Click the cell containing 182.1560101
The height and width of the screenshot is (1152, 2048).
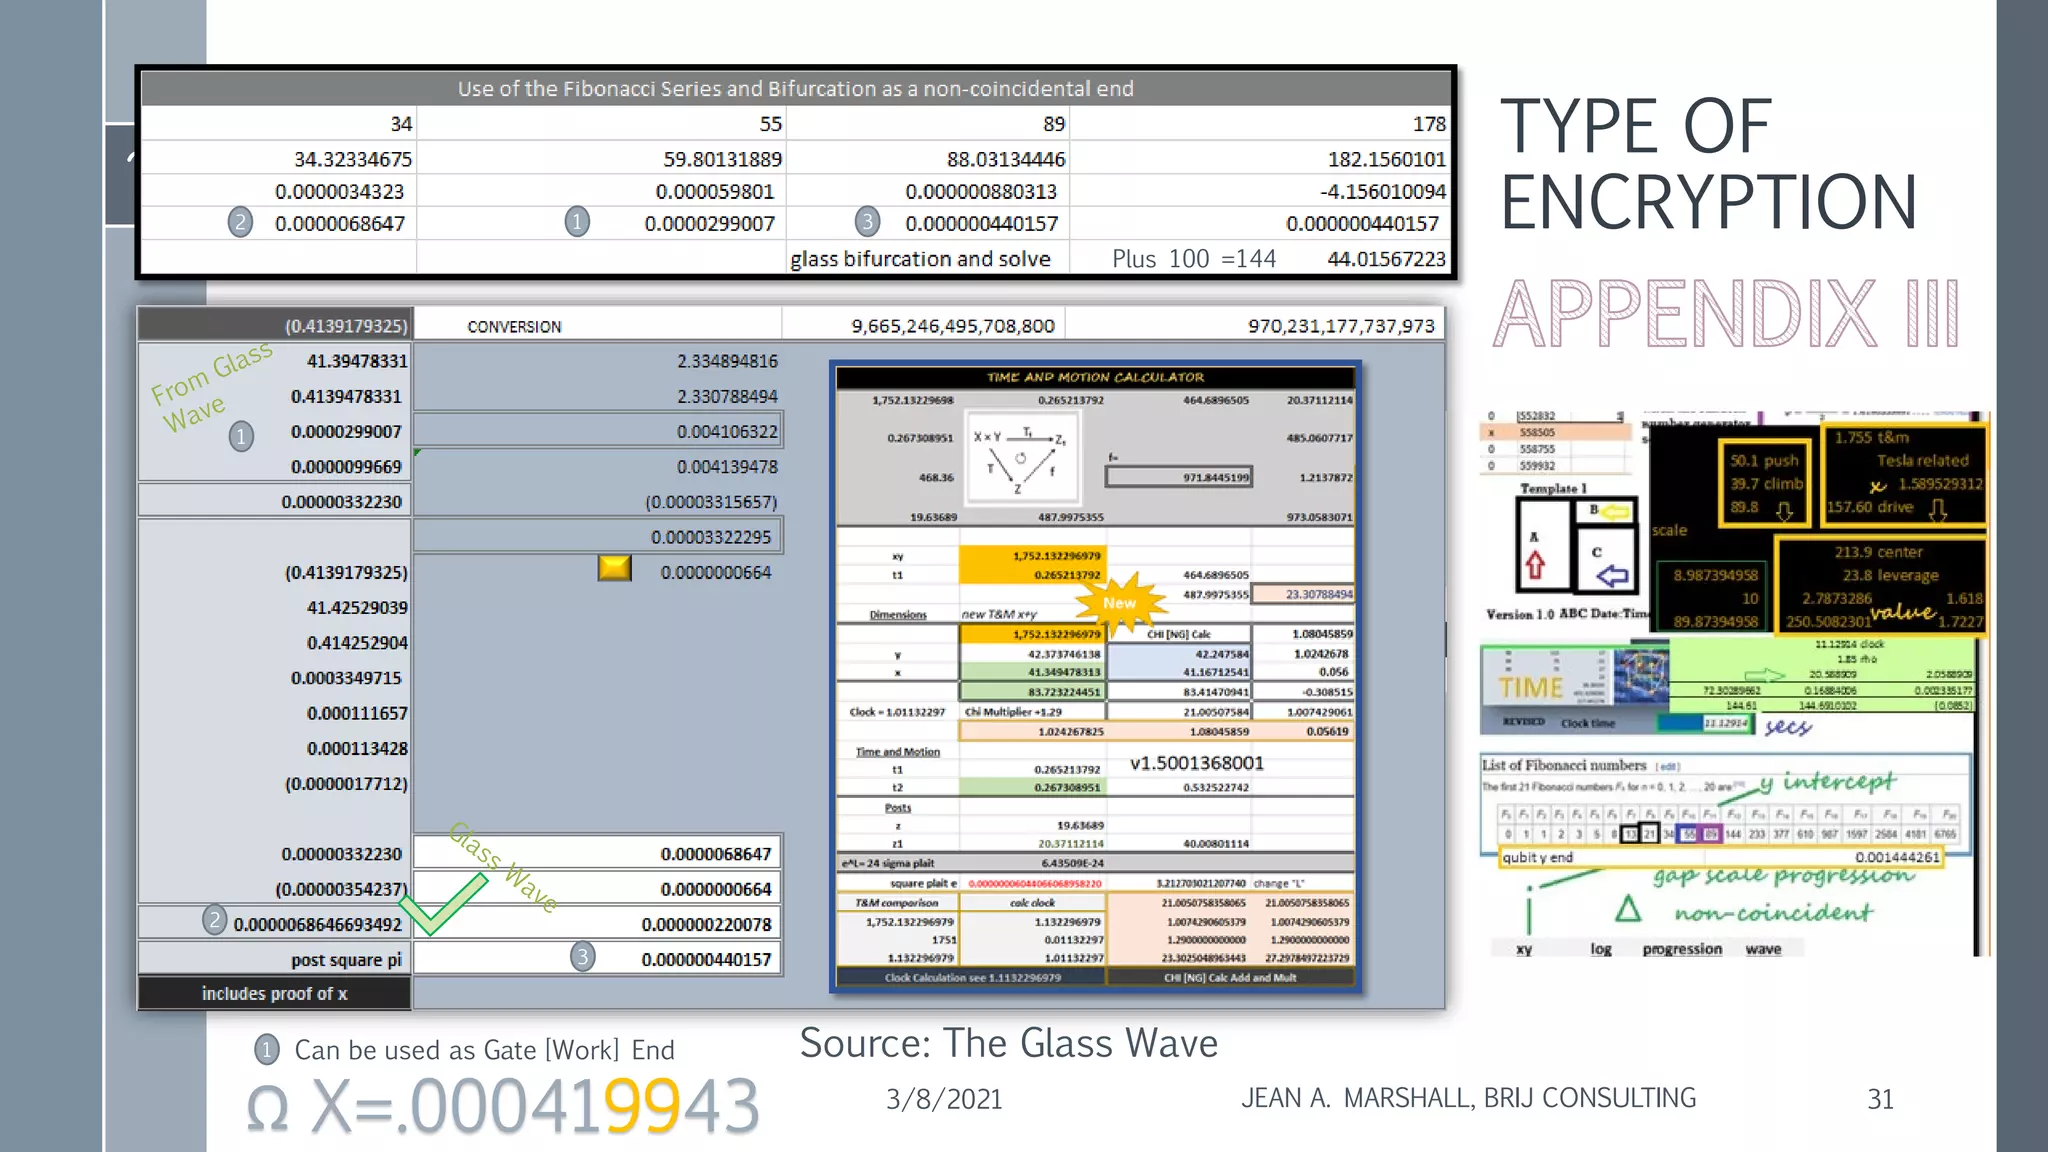coord(1259,159)
